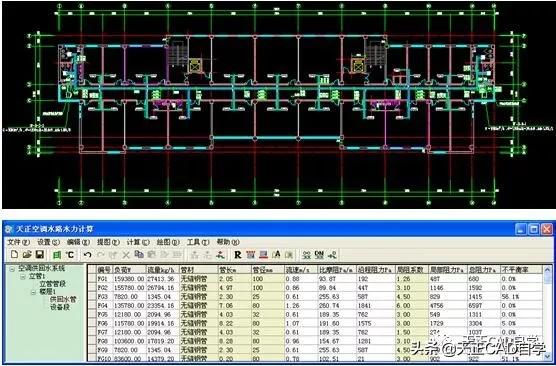The height and width of the screenshot is (366, 556).
Task: Click pipe diameter cell 25 in FG3 row
Action: point(268,296)
